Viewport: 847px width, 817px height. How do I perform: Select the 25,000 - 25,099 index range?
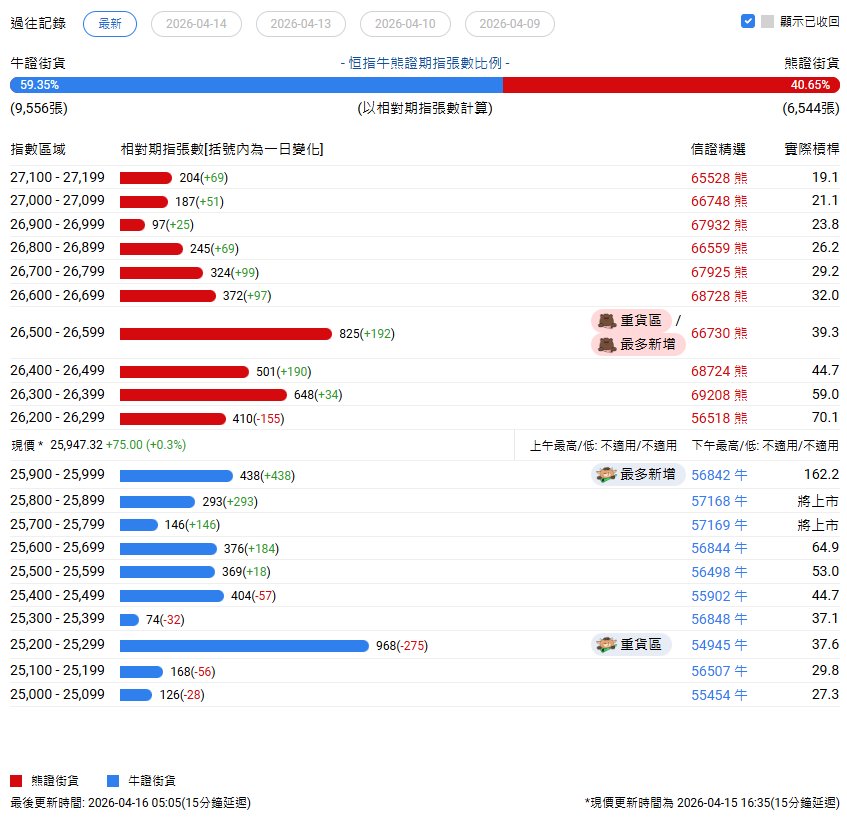tap(57, 694)
